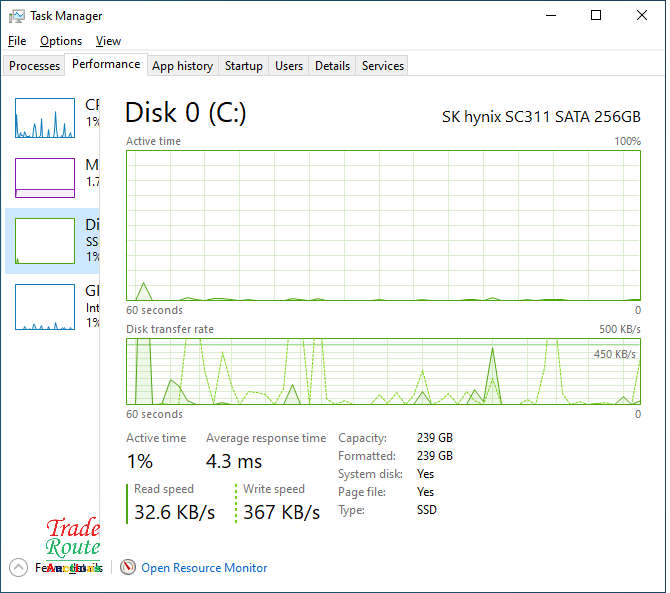Switch to the App history tab
Image resolution: width=670 pixels, height=593 pixels.
click(x=182, y=66)
